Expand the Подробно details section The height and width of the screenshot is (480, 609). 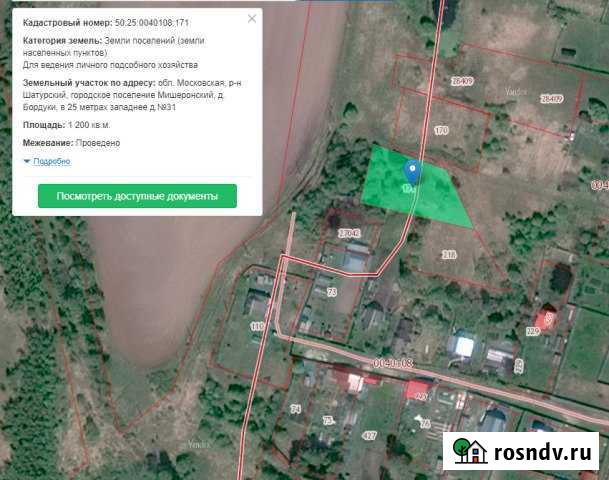[51, 161]
